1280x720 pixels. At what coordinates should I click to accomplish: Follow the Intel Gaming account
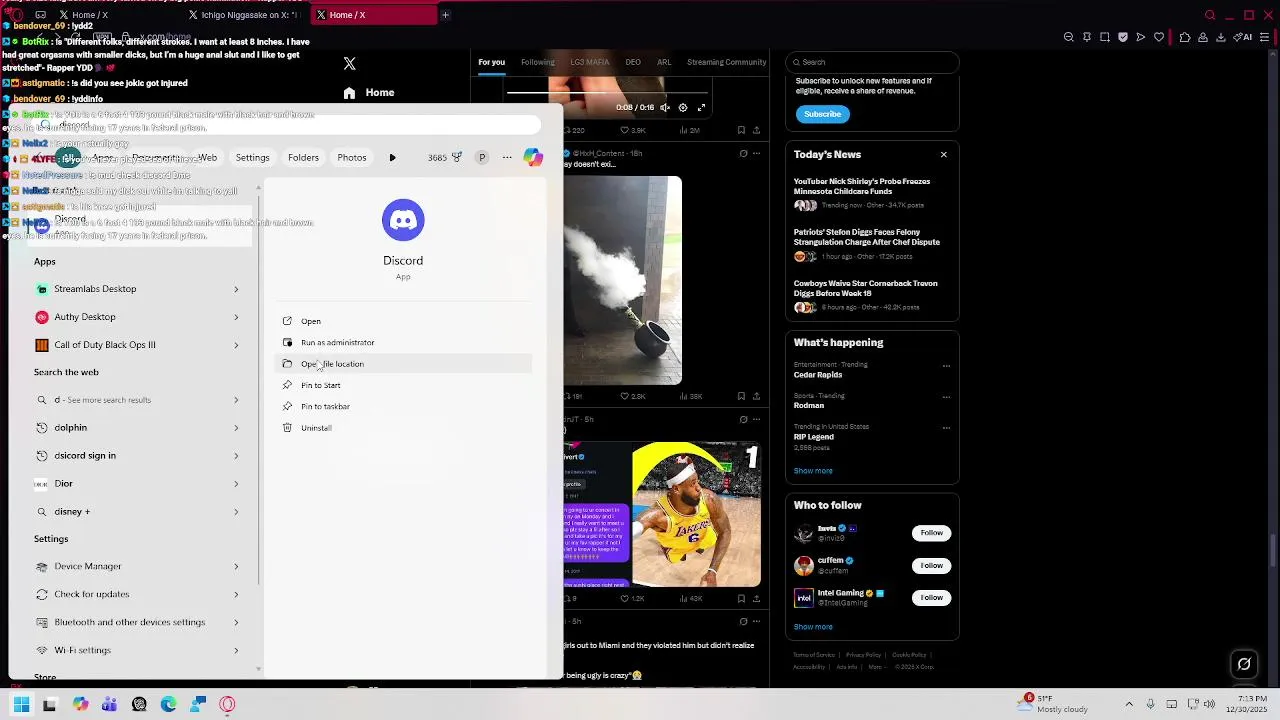(931, 597)
